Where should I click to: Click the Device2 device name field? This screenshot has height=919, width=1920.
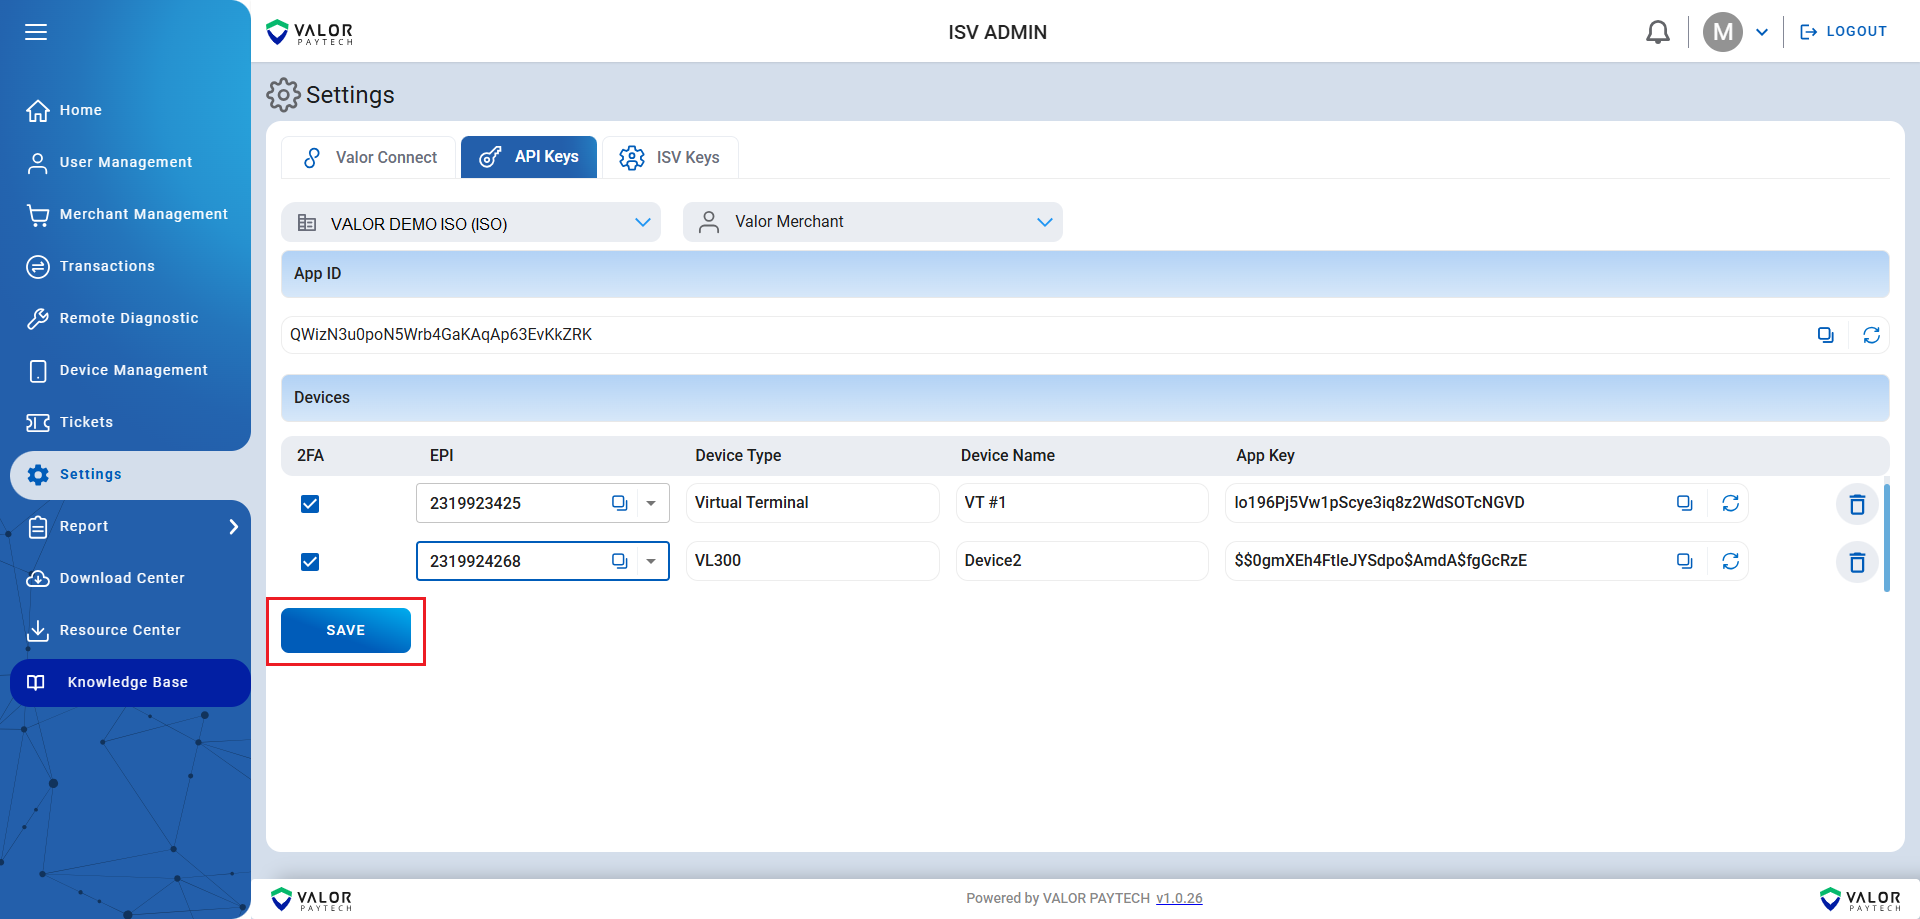point(1082,561)
